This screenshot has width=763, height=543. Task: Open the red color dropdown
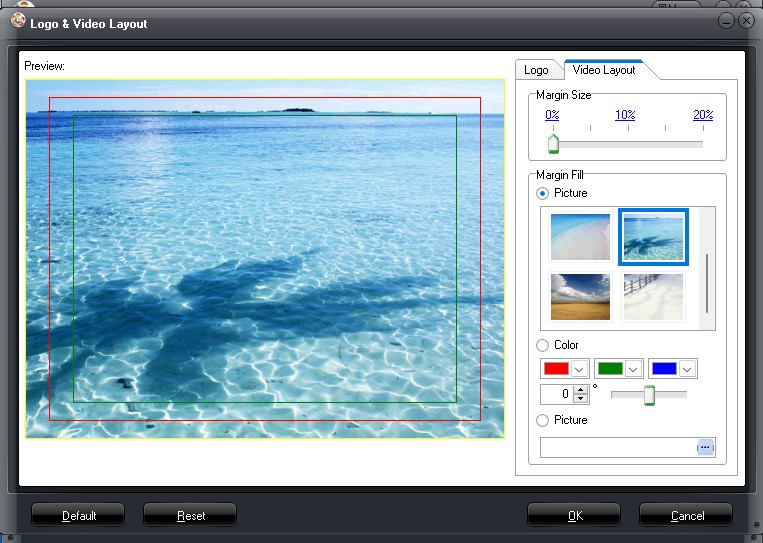(x=579, y=369)
